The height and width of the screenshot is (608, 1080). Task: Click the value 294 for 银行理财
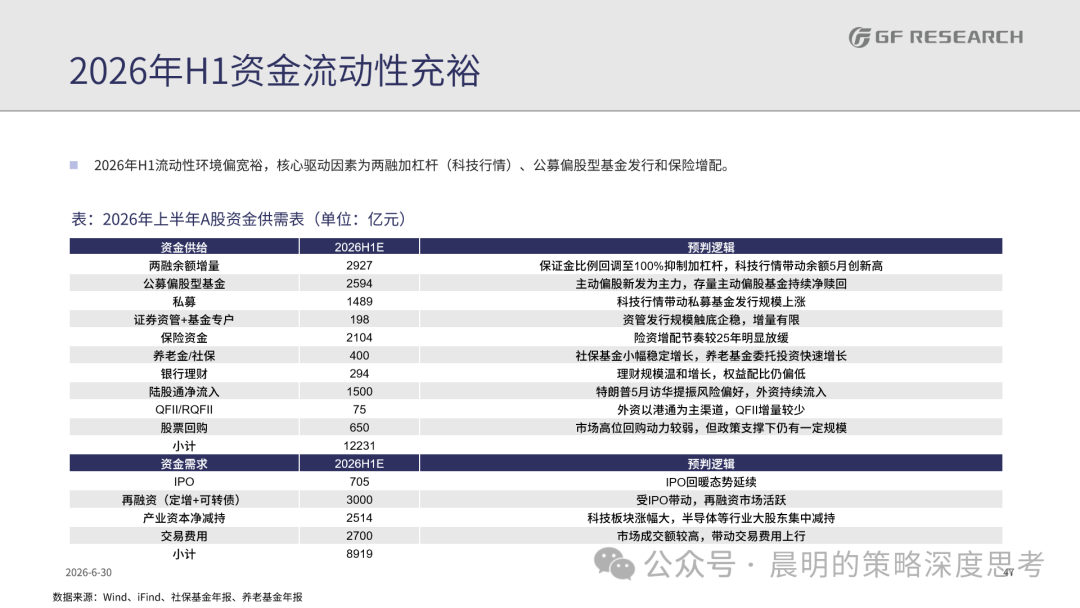[360, 373]
